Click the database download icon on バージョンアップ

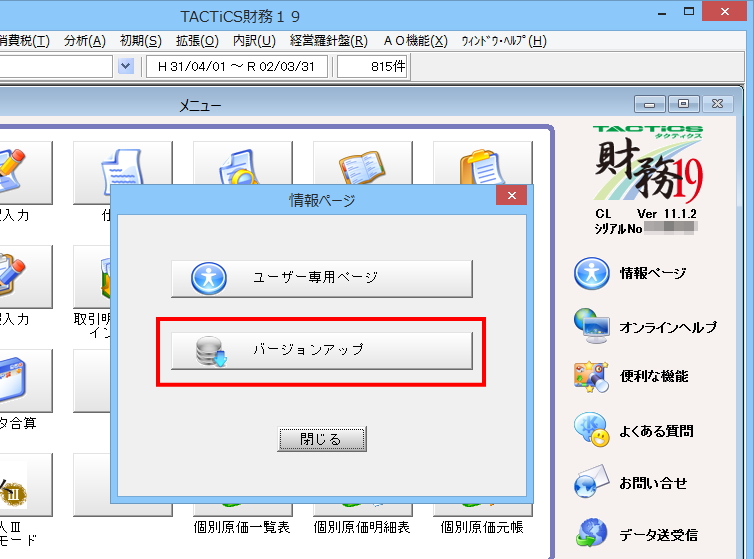click(211, 351)
